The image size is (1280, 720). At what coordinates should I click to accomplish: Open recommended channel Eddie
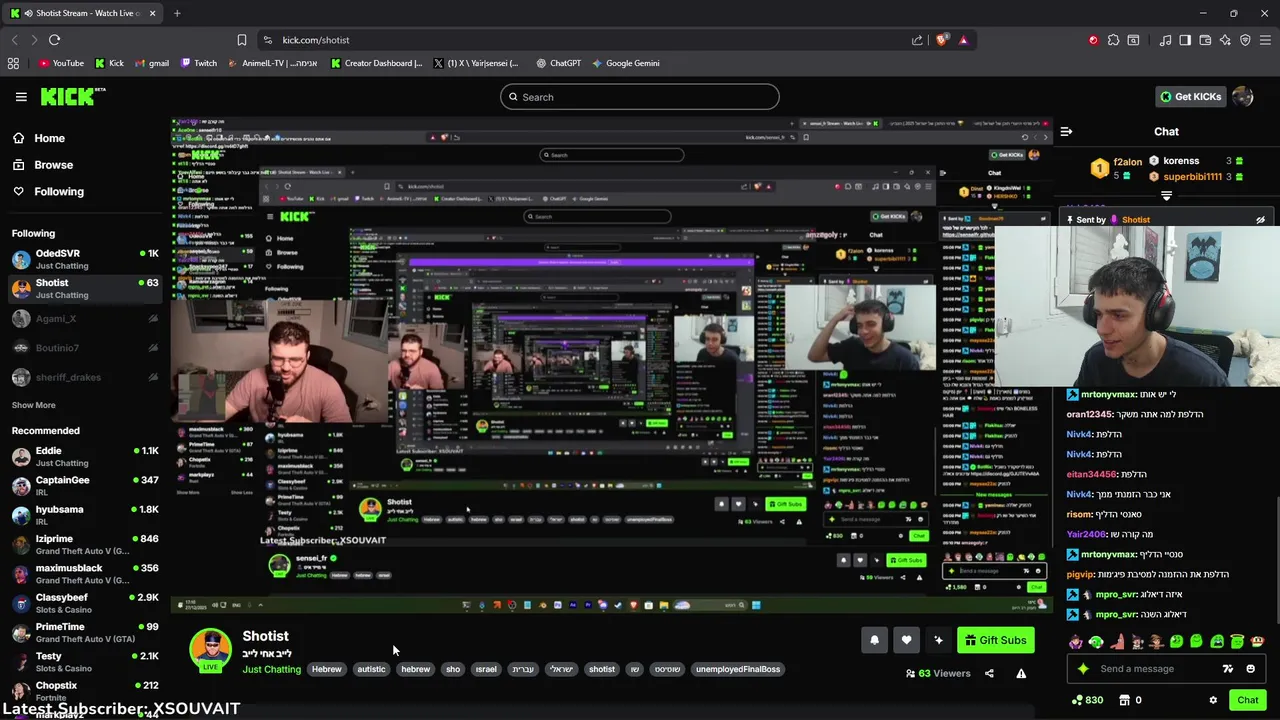(84, 456)
